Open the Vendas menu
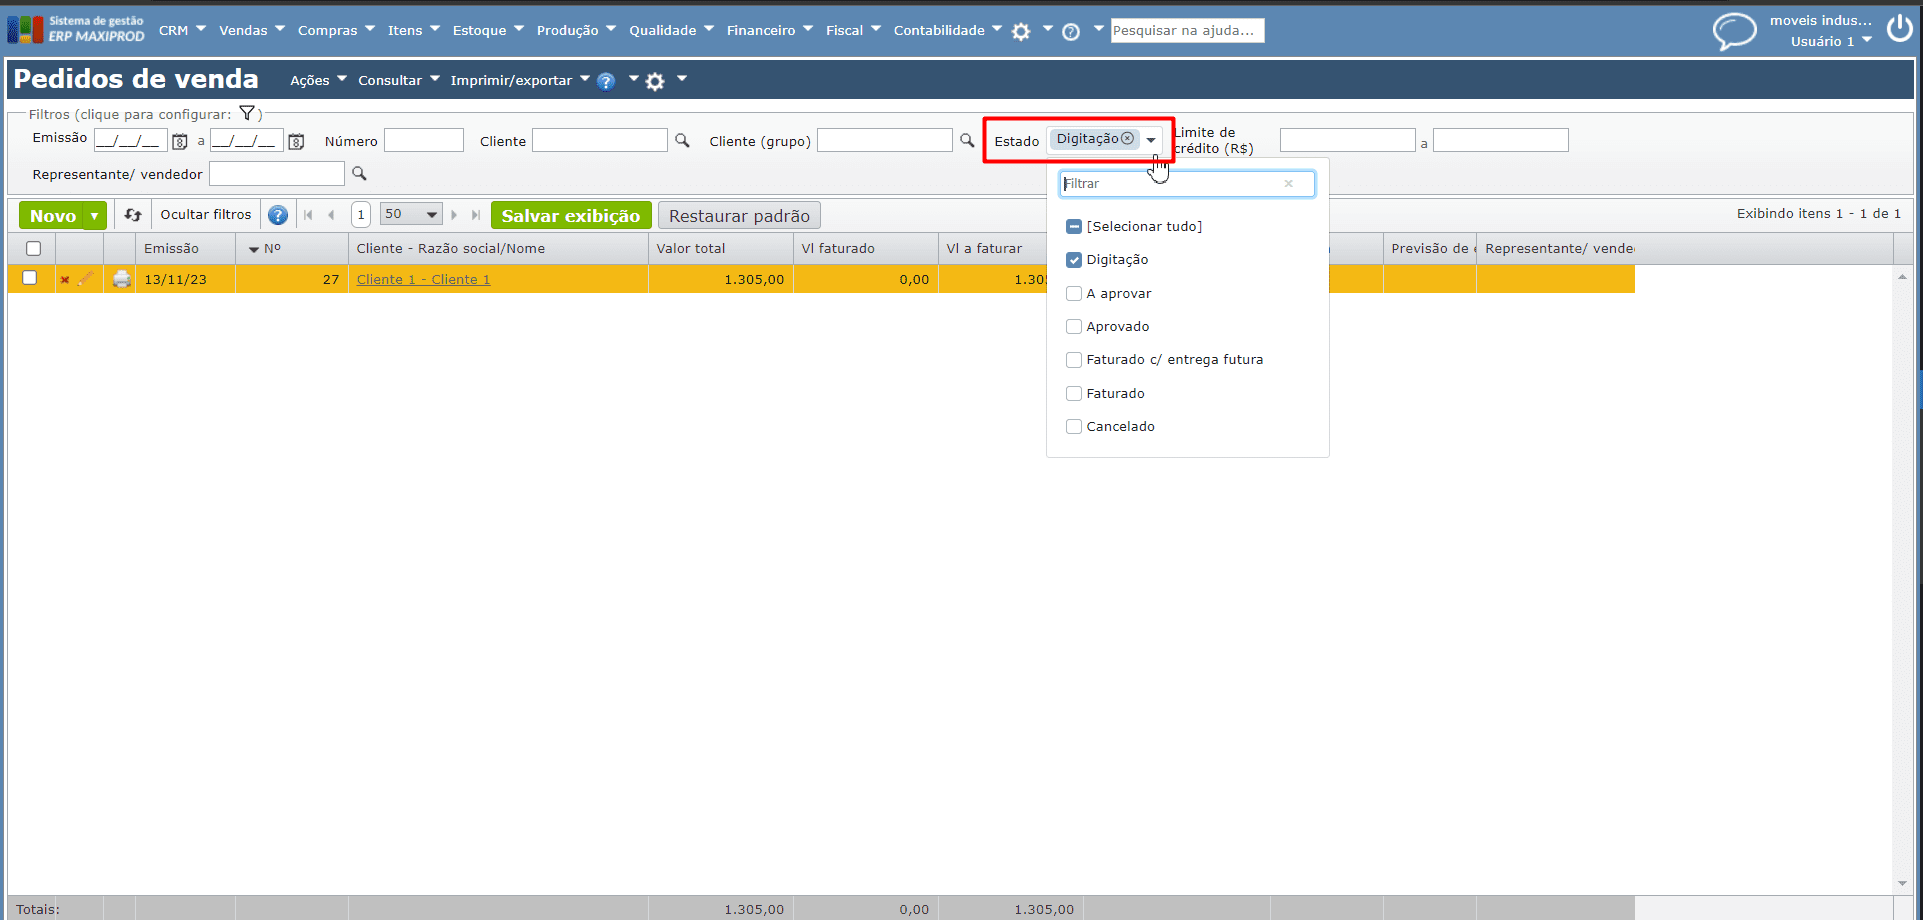 [252, 30]
